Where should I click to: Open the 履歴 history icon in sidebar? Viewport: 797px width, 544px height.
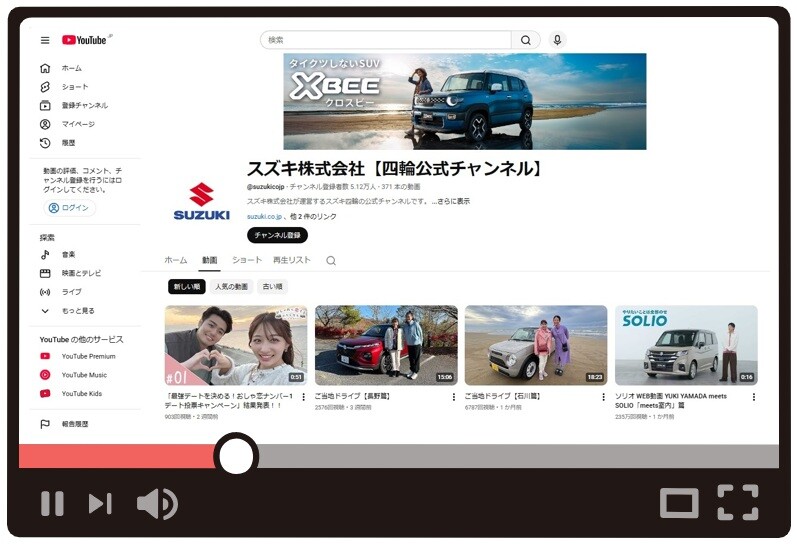[x=45, y=143]
